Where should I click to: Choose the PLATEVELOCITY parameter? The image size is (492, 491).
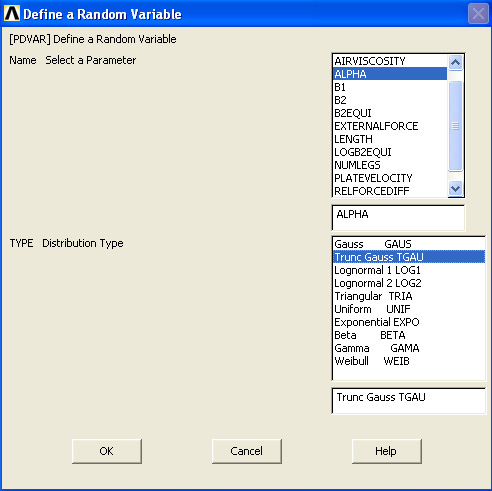[390, 178]
